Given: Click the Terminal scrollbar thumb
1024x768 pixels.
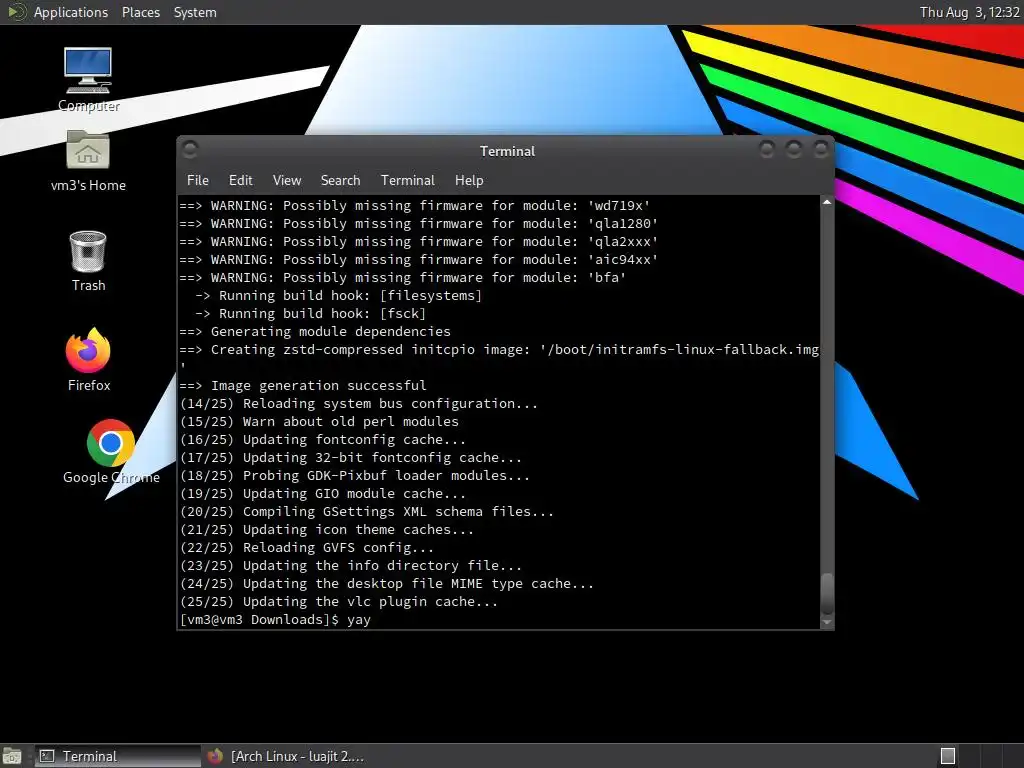Looking at the screenshot, I should click(827, 593).
